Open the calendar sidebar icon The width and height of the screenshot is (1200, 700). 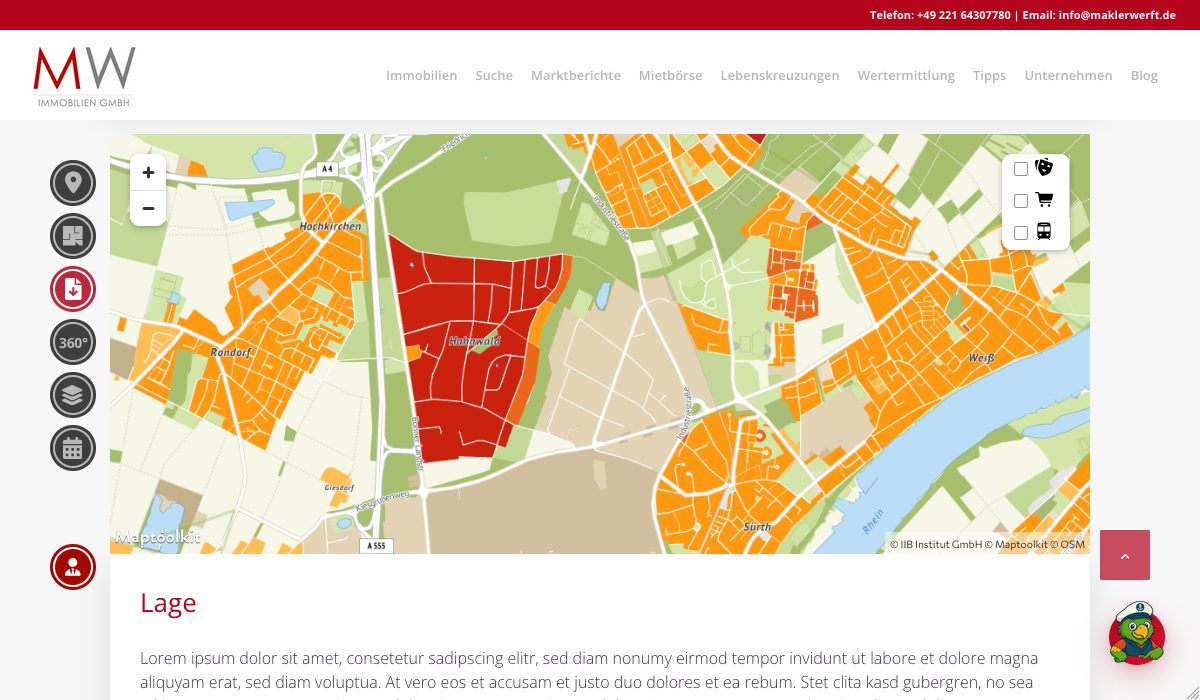[x=73, y=448]
